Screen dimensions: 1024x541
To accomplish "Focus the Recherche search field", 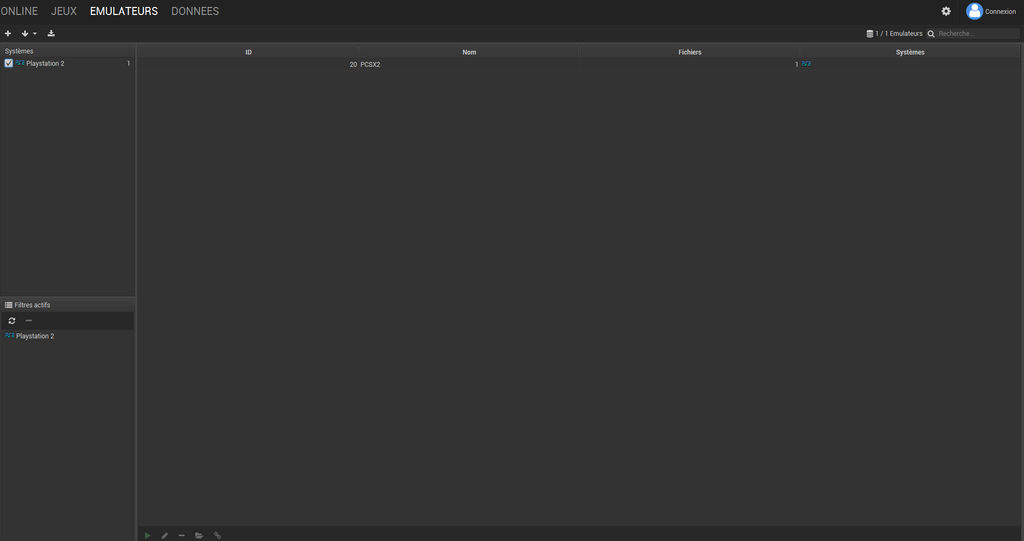I will [x=978, y=33].
